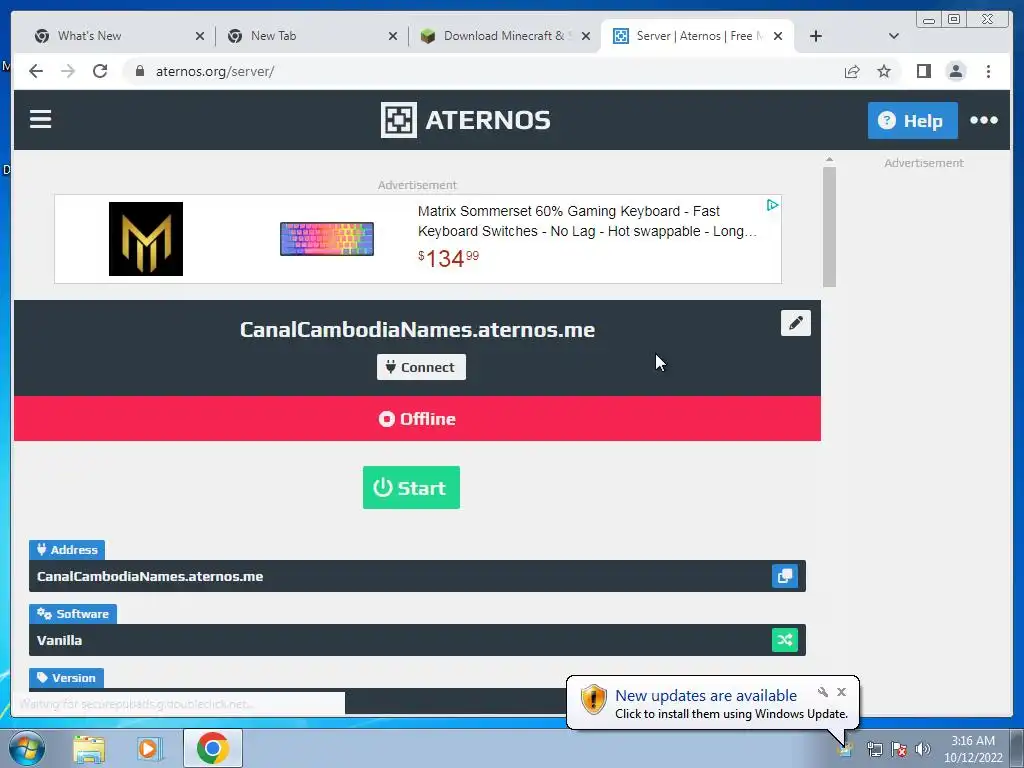Click the Offline status bar

pos(417,419)
